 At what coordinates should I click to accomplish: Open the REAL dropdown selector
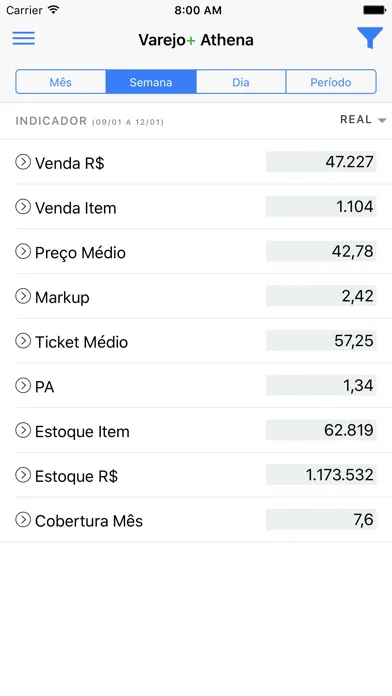click(x=363, y=119)
